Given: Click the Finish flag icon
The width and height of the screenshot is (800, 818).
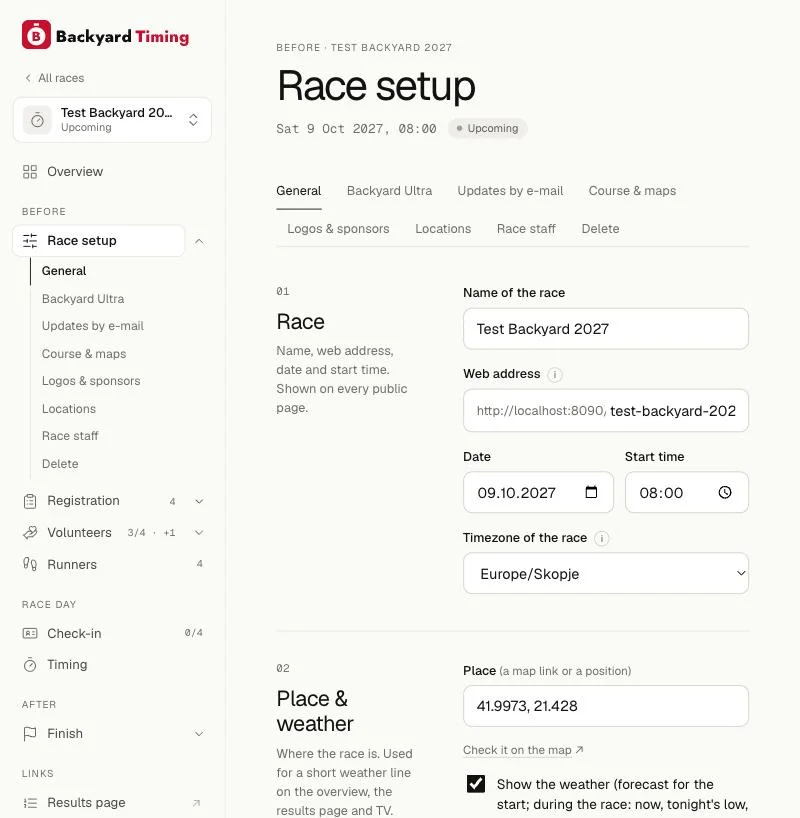Looking at the screenshot, I should click(x=30, y=733).
